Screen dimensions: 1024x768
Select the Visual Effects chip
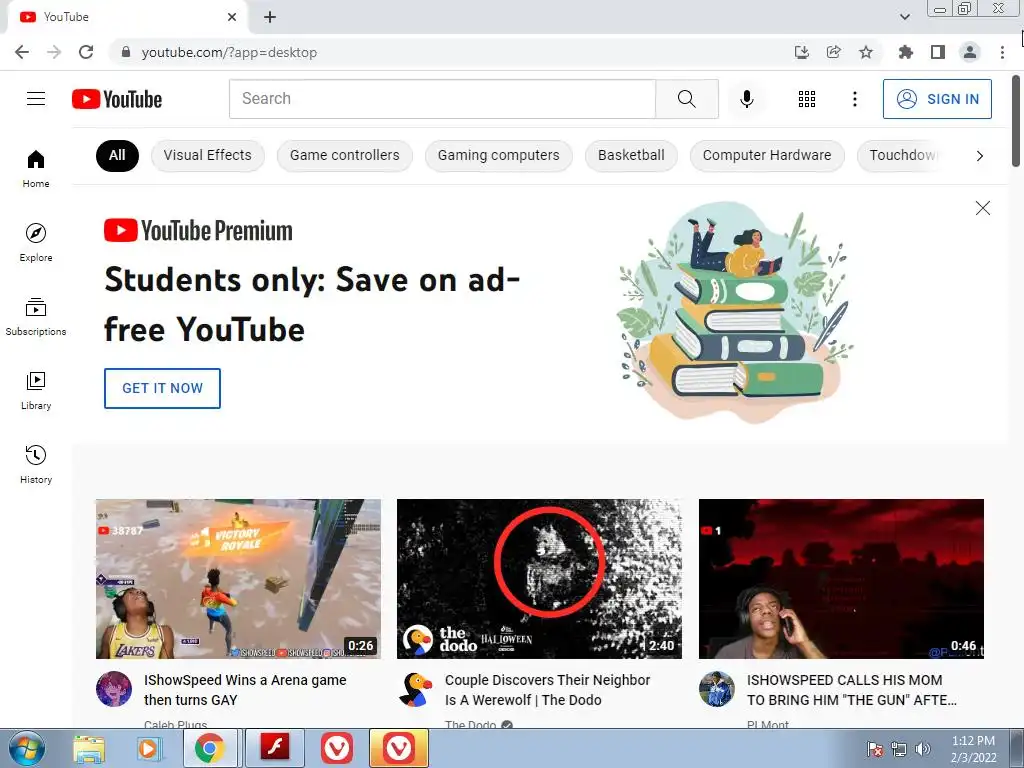pos(208,155)
